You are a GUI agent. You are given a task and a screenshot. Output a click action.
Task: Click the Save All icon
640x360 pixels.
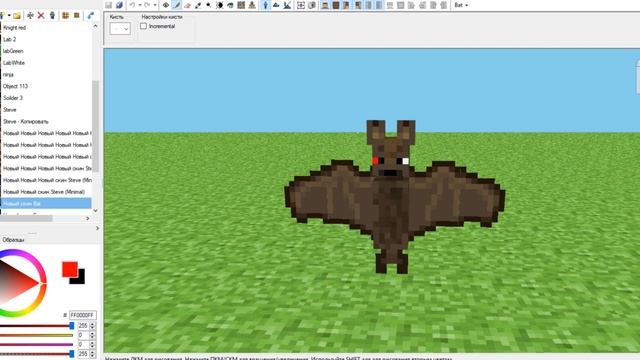coord(119,5)
